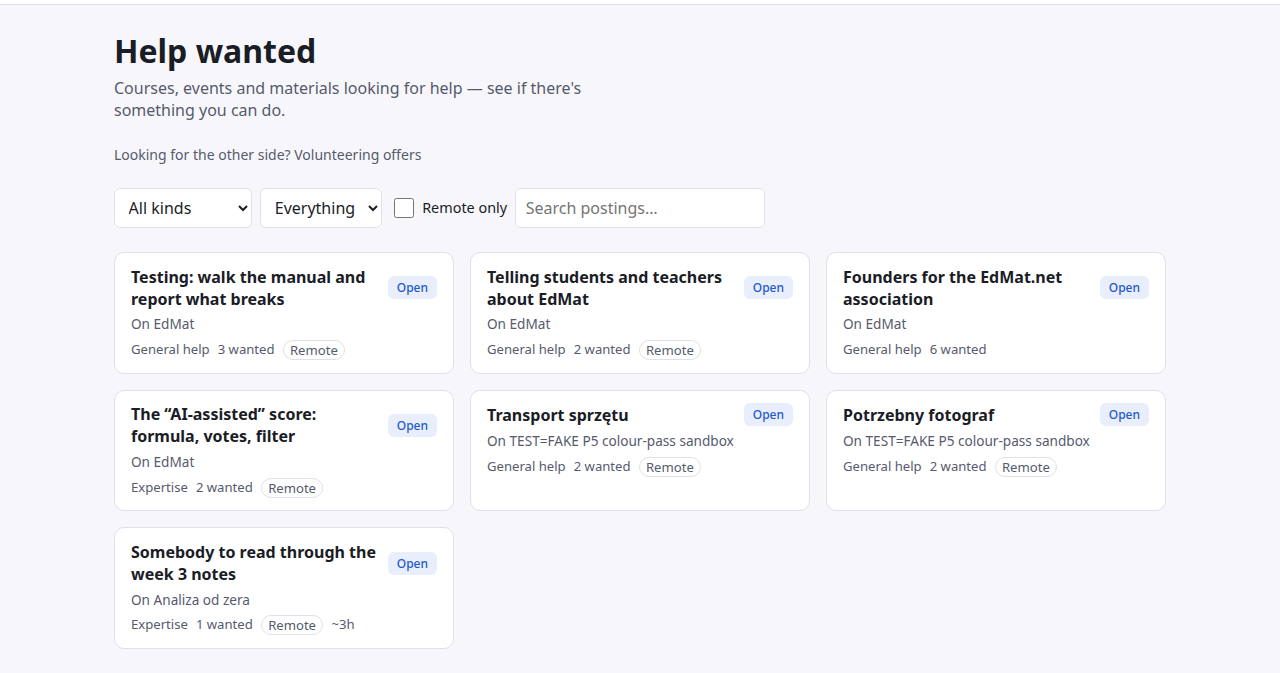This screenshot has height=673, width=1280.
Task: Open the Testing: walk the manual posting
Action: [x=248, y=288]
